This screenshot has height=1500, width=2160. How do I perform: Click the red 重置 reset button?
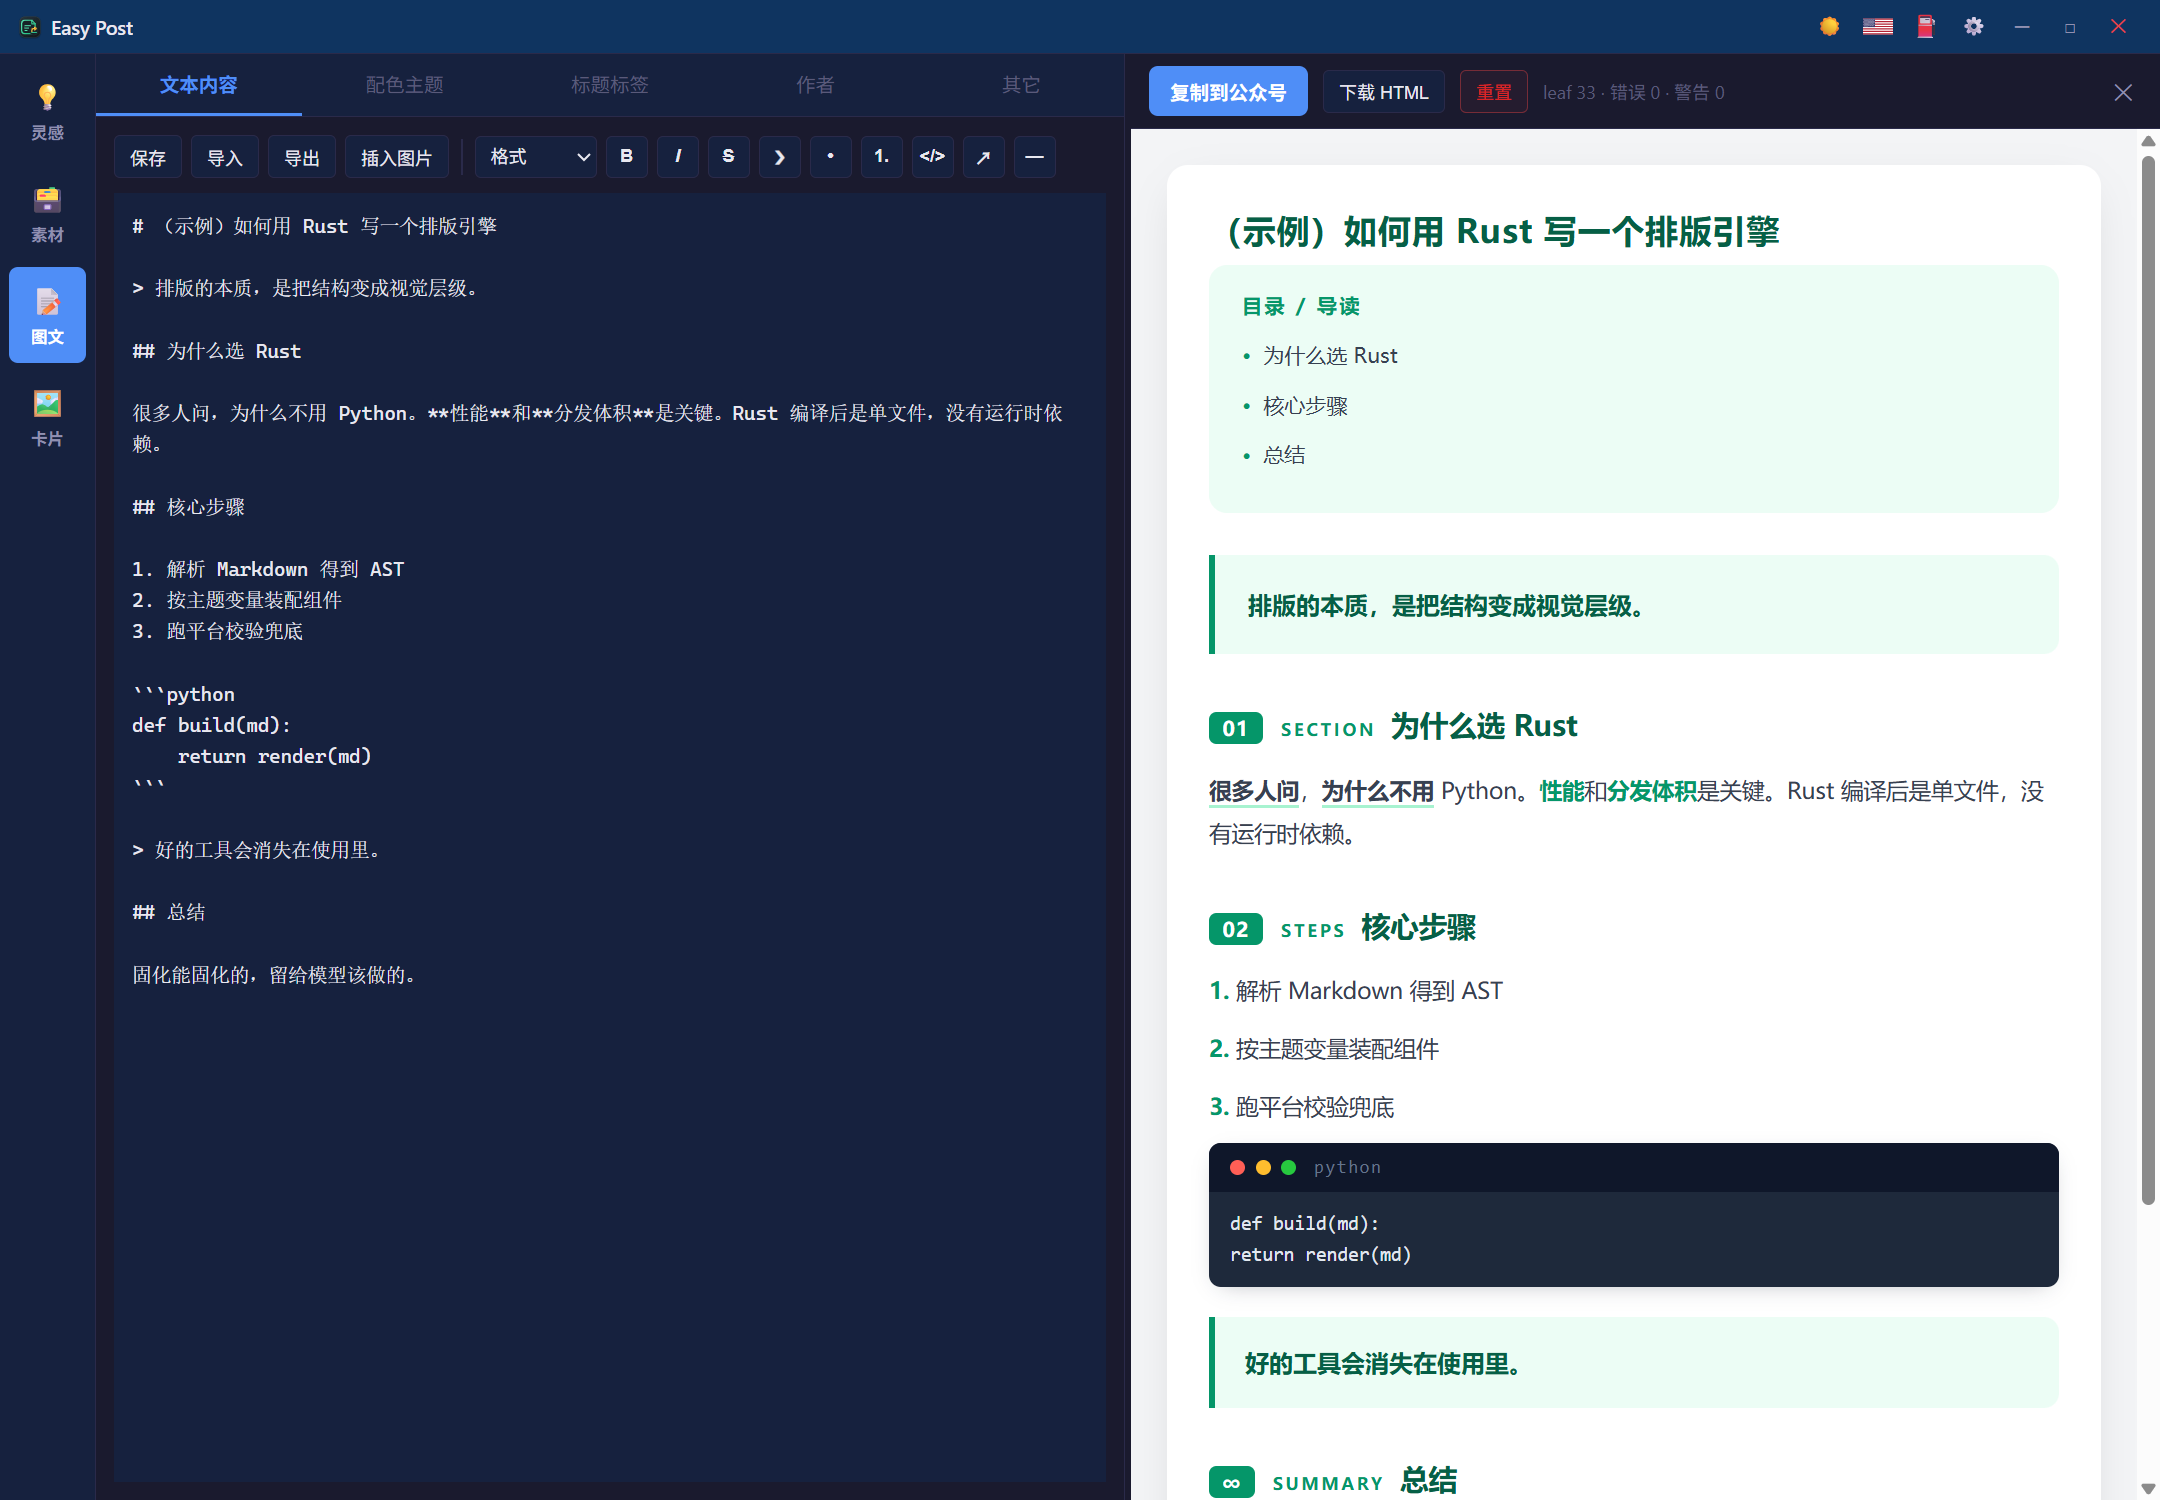click(x=1494, y=92)
